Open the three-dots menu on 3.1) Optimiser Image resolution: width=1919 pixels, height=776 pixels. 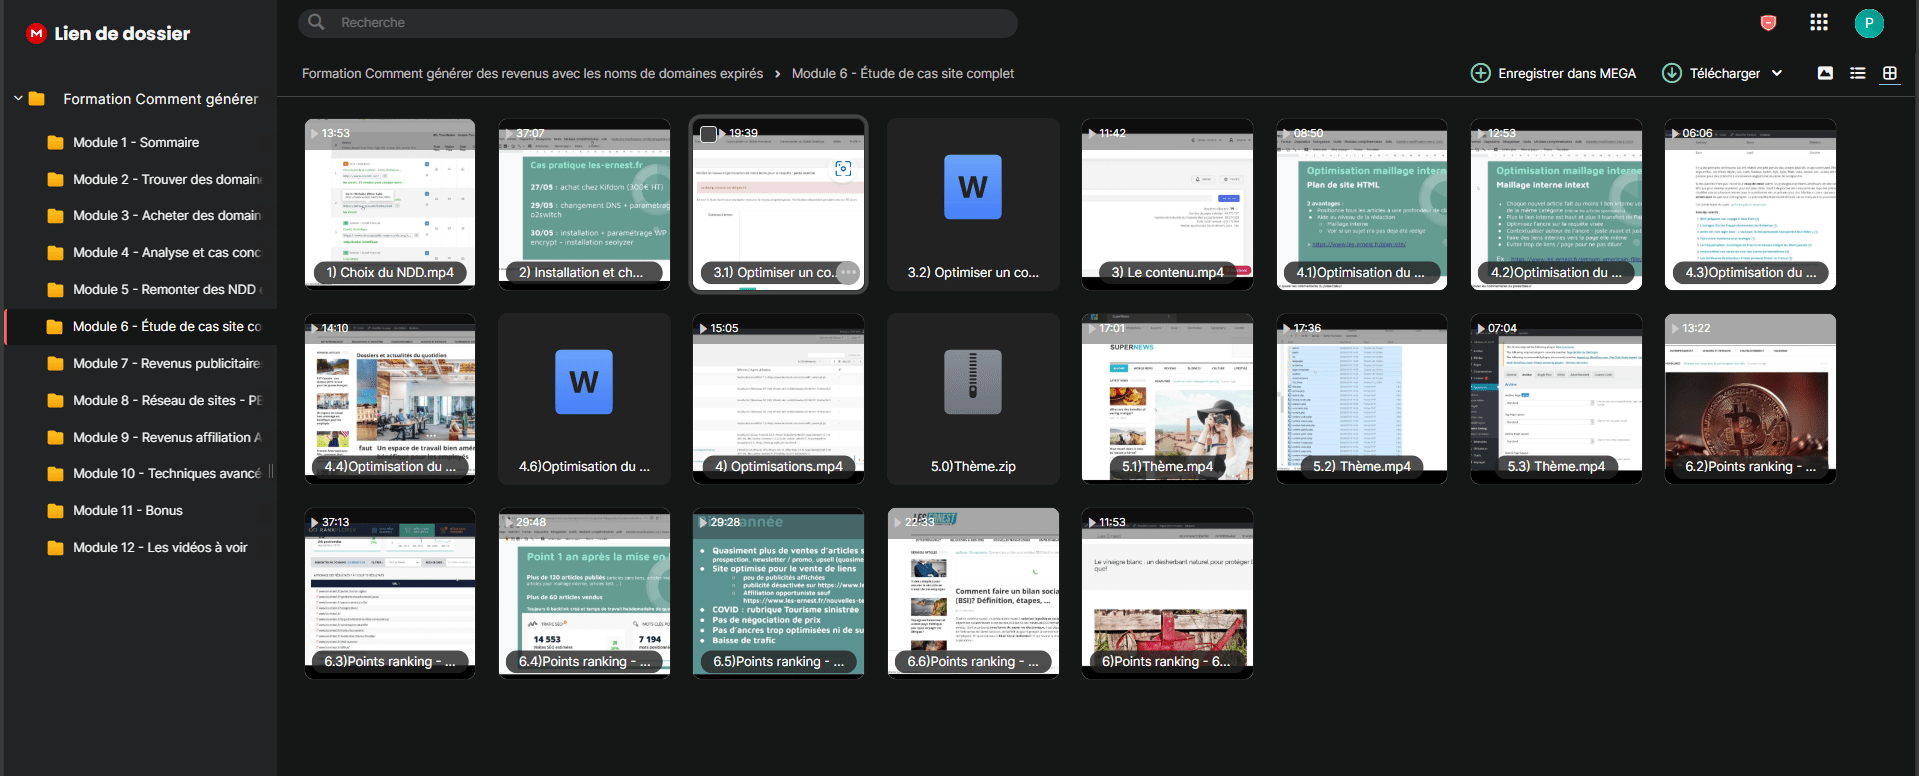847,272
